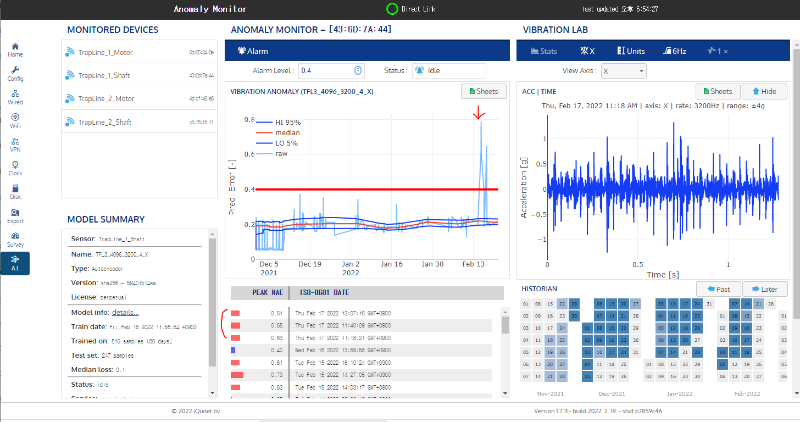This screenshot has width=800, height=422.
Task: Toggle the raw legend entry
Action: 272,154
